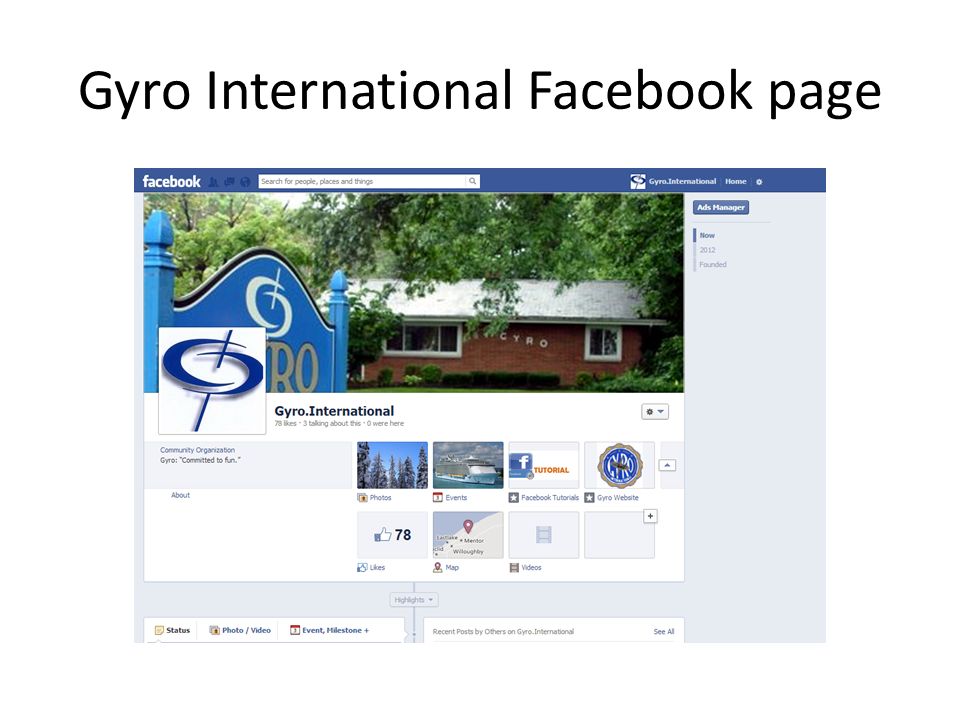Focus the search for people field
960x720 pixels.
362,181
